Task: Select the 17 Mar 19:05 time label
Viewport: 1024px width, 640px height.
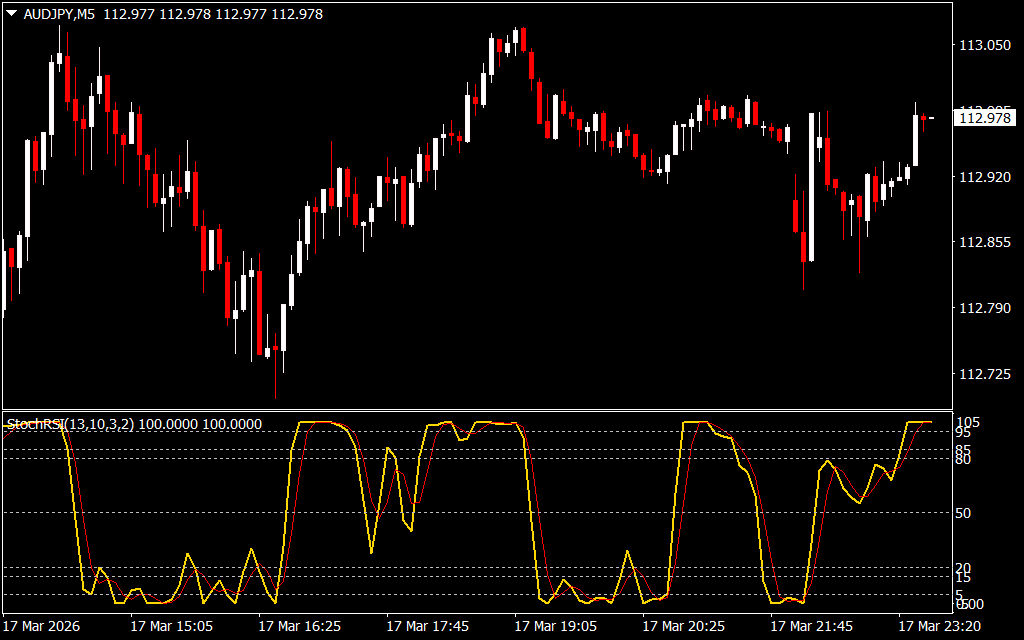Action: (x=555, y=626)
